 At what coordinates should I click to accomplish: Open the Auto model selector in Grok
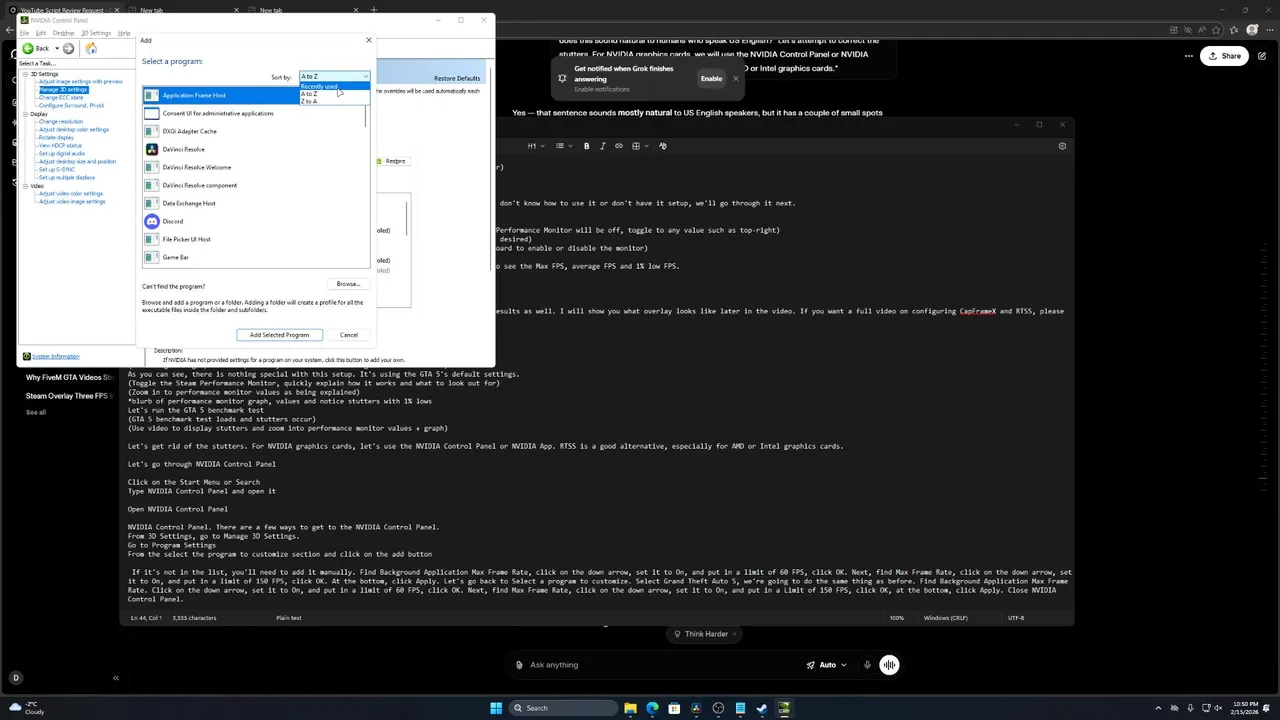[x=827, y=665]
